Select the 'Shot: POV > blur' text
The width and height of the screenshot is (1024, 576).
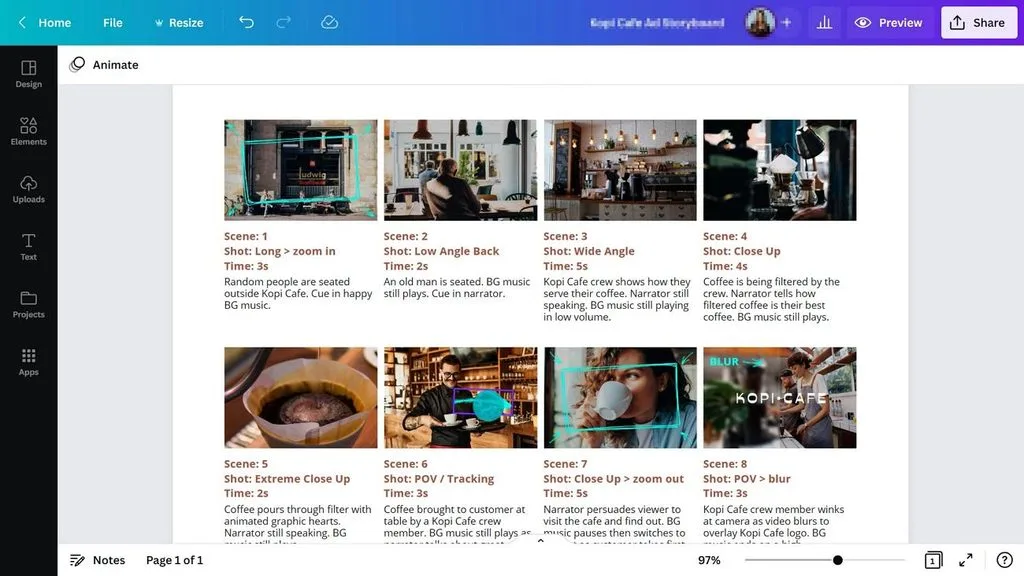[746, 479]
